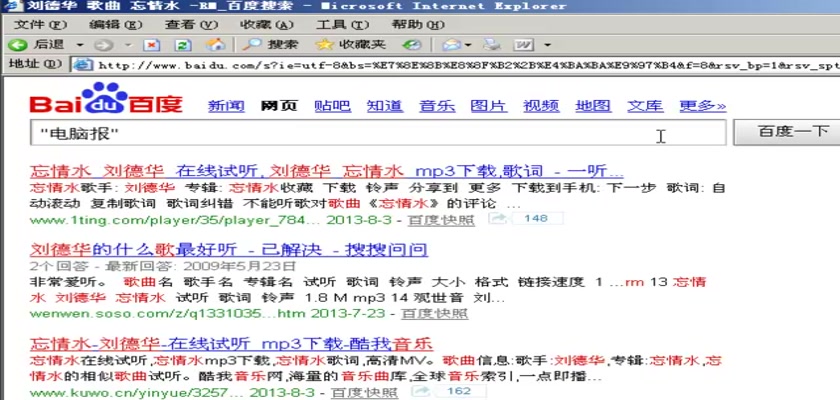
Task: Open the 忘情水-刘德华 酷我音乐 result
Action: tap(231, 344)
